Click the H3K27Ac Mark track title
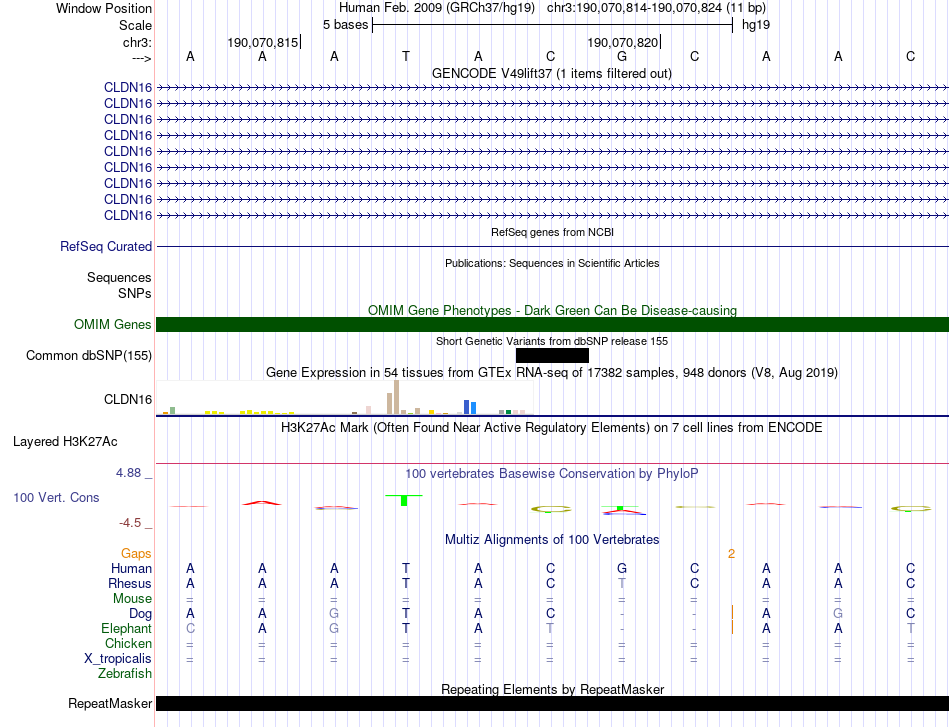Viewport: 950px width, 727px height. pyautogui.click(x=552, y=428)
